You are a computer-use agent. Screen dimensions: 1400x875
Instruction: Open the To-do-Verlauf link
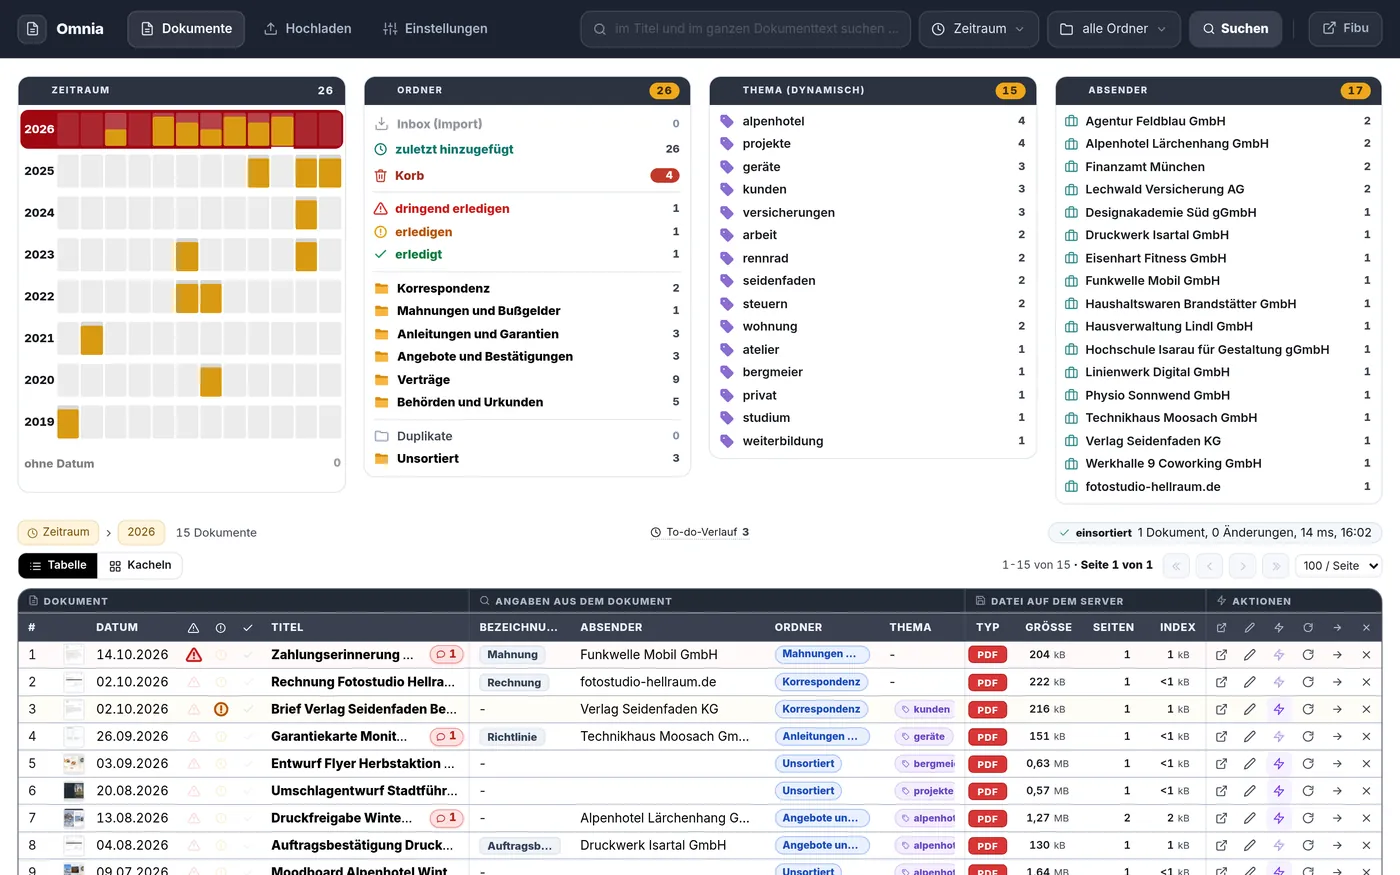point(700,532)
